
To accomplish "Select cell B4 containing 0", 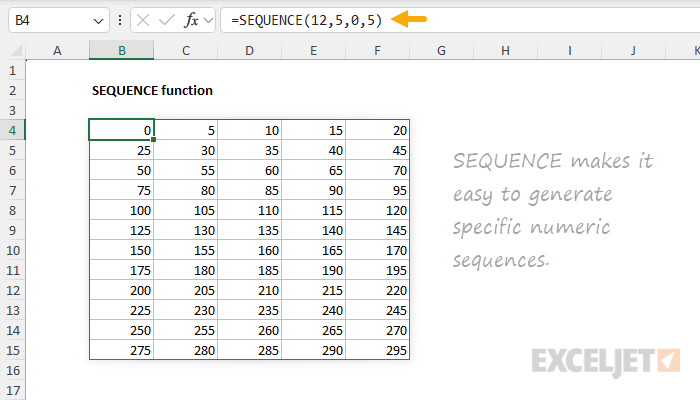I will pos(121,130).
